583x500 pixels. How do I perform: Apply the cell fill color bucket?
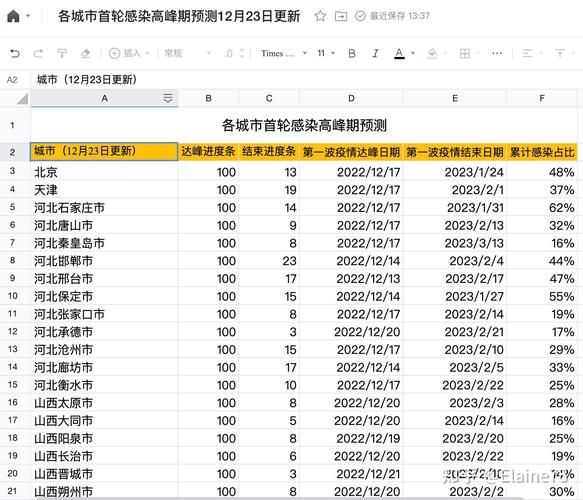pos(432,54)
